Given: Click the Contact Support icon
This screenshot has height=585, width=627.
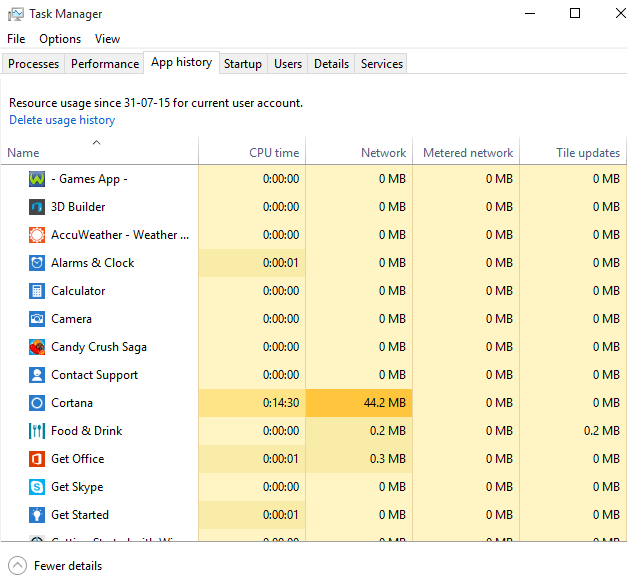Looking at the screenshot, I should [x=37, y=375].
